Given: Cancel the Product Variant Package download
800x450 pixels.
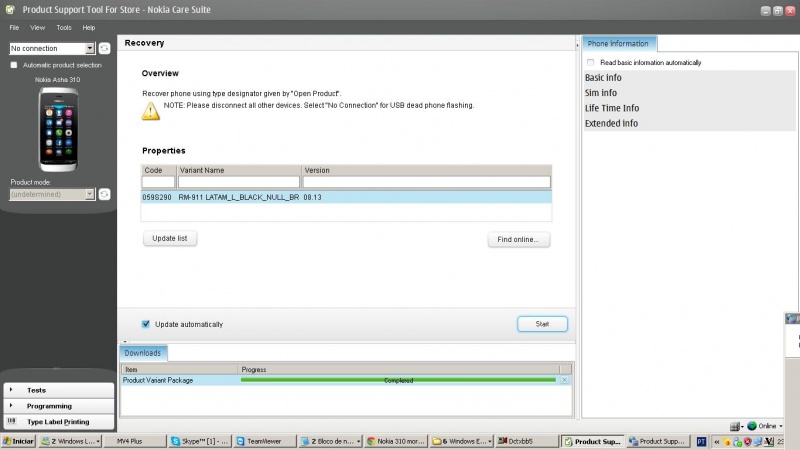Looking at the screenshot, I should click(565, 380).
